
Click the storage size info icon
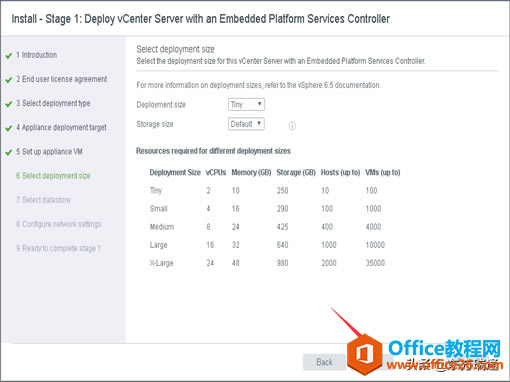[x=292, y=126]
